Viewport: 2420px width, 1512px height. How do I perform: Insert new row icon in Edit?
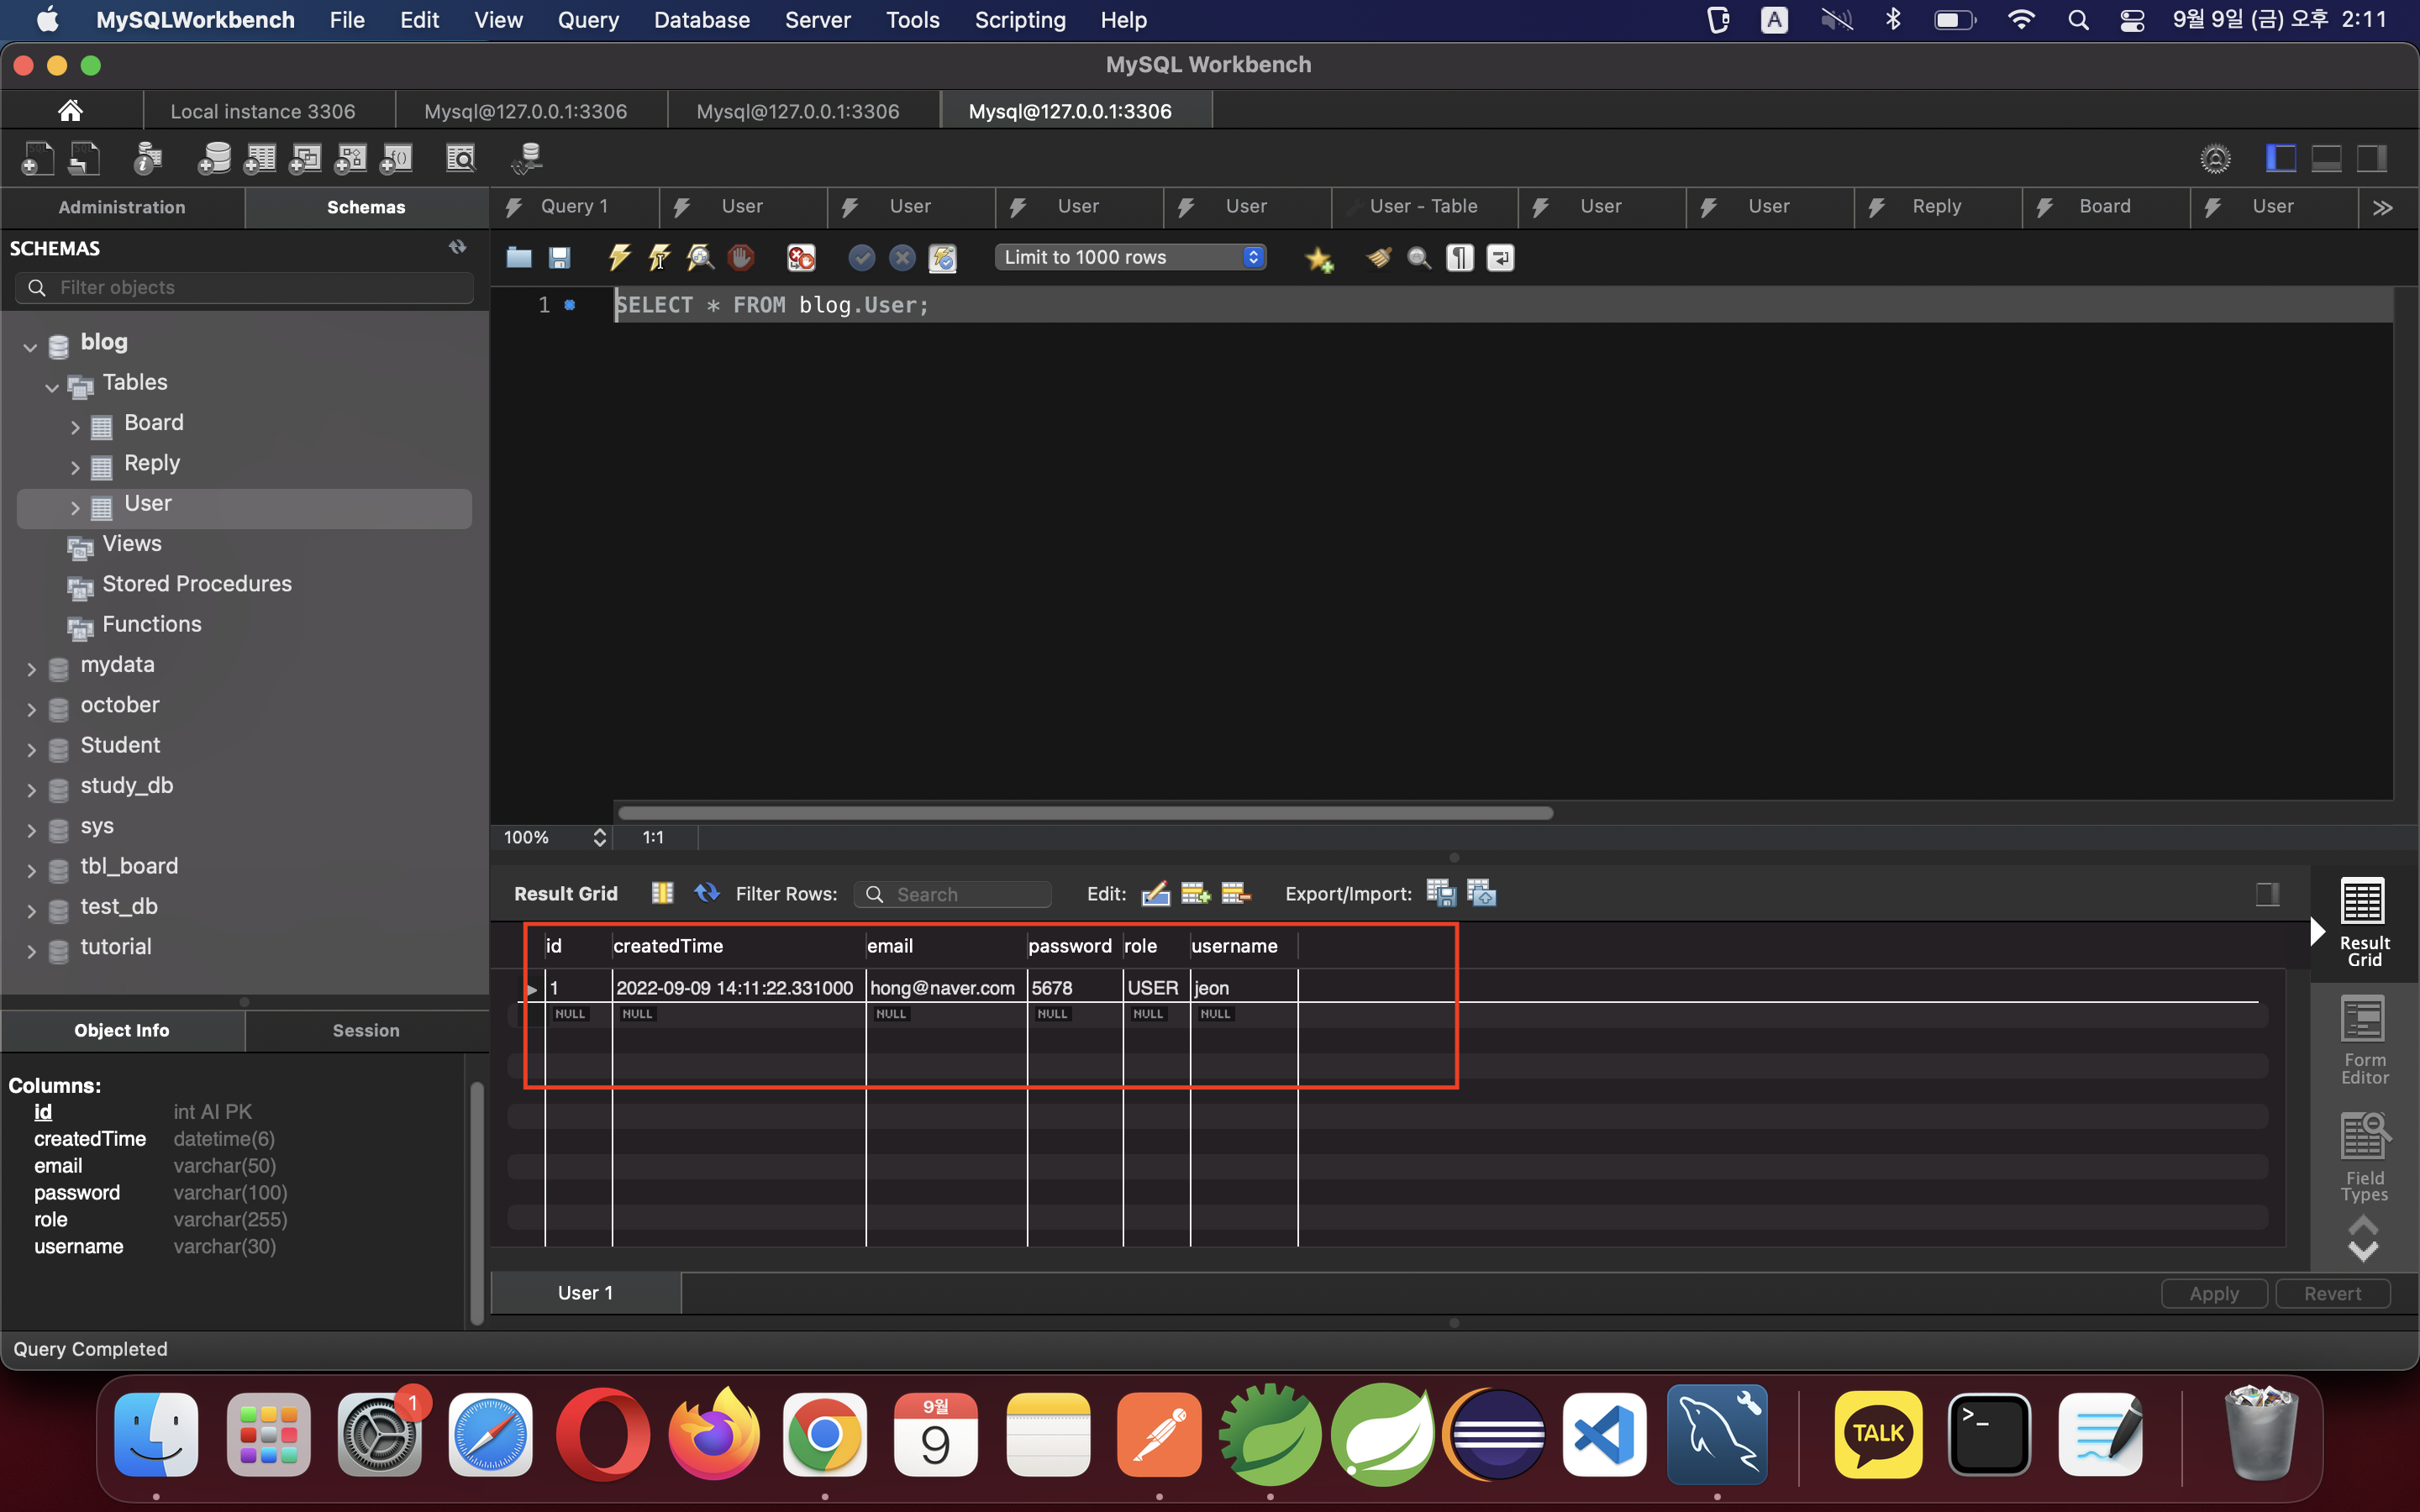click(1195, 893)
